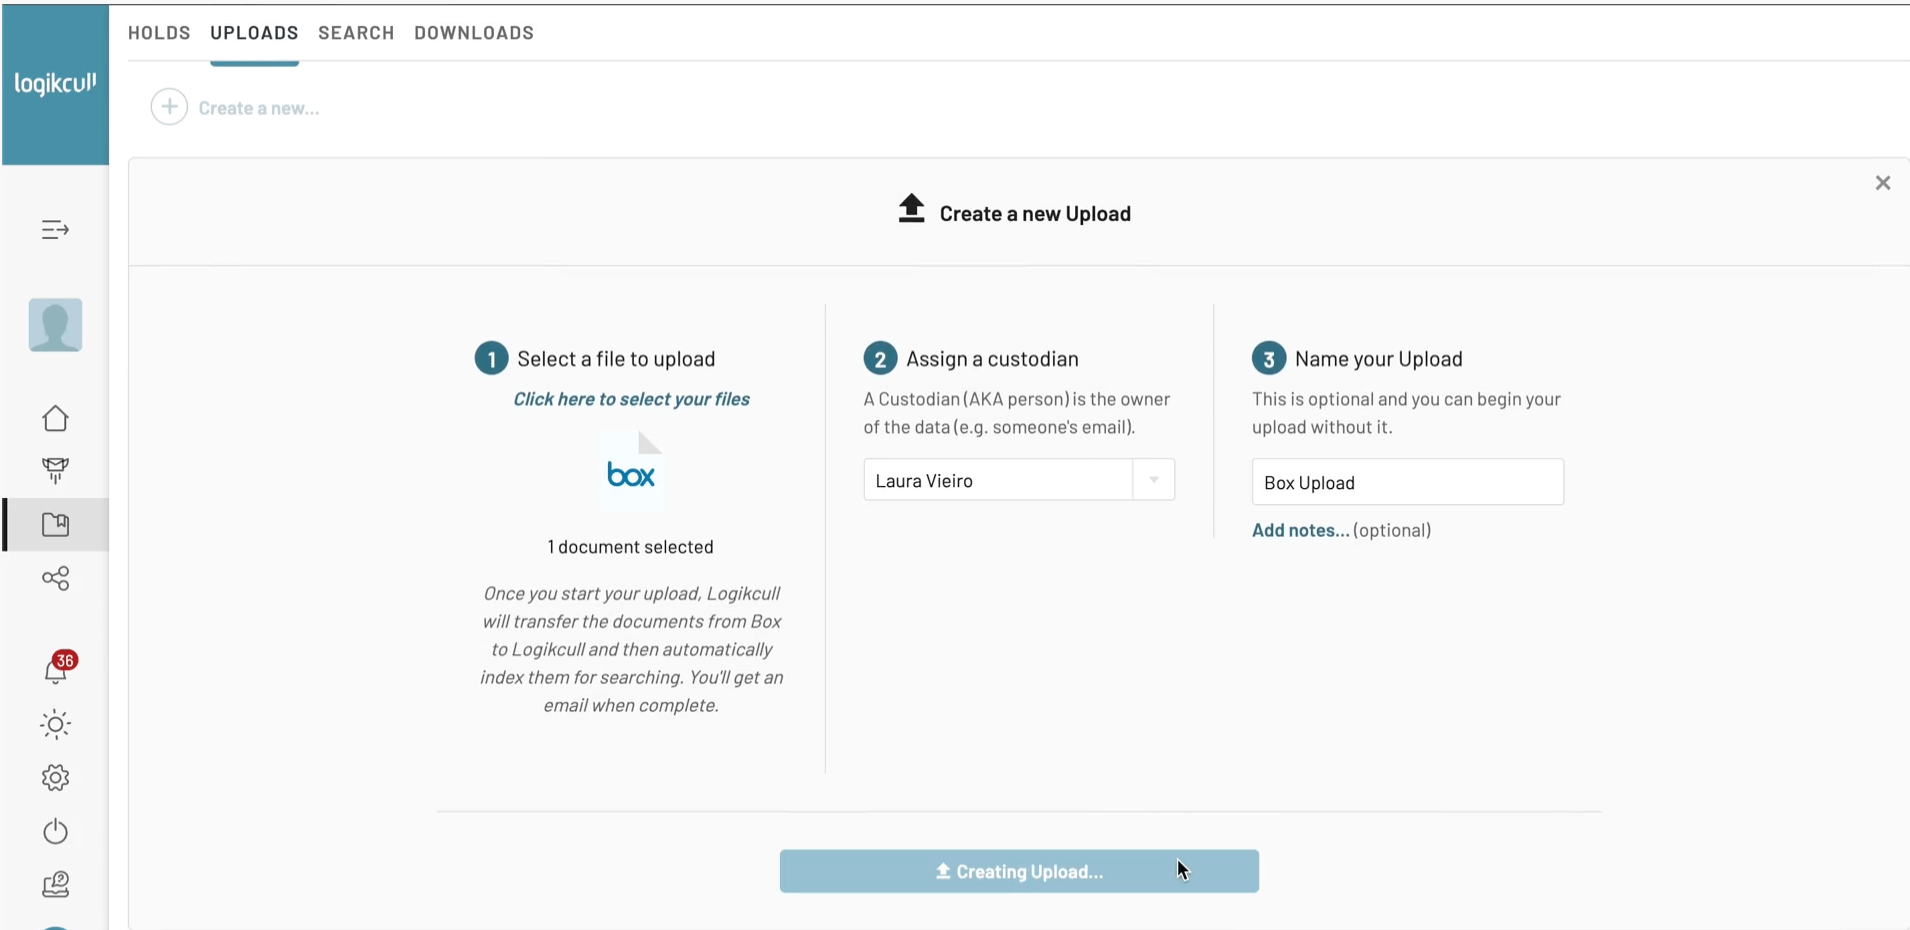Open help via the laptop question icon
The width and height of the screenshot is (1910, 930).
(x=55, y=884)
